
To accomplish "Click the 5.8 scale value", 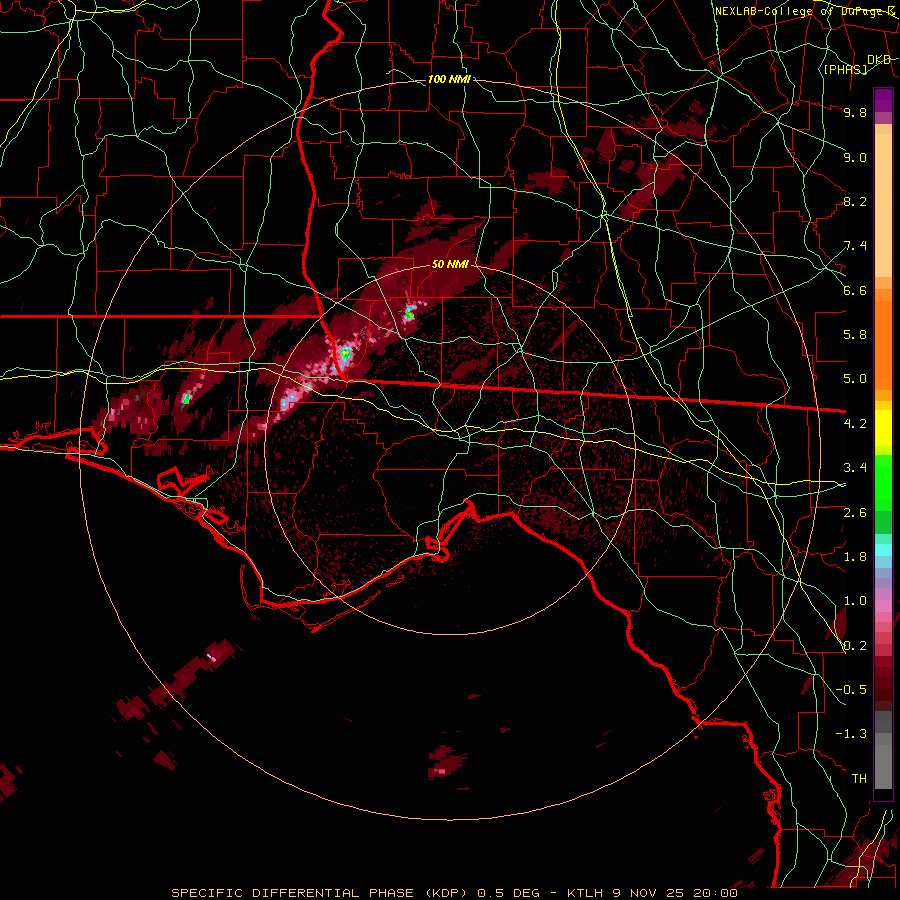I will coord(855,335).
